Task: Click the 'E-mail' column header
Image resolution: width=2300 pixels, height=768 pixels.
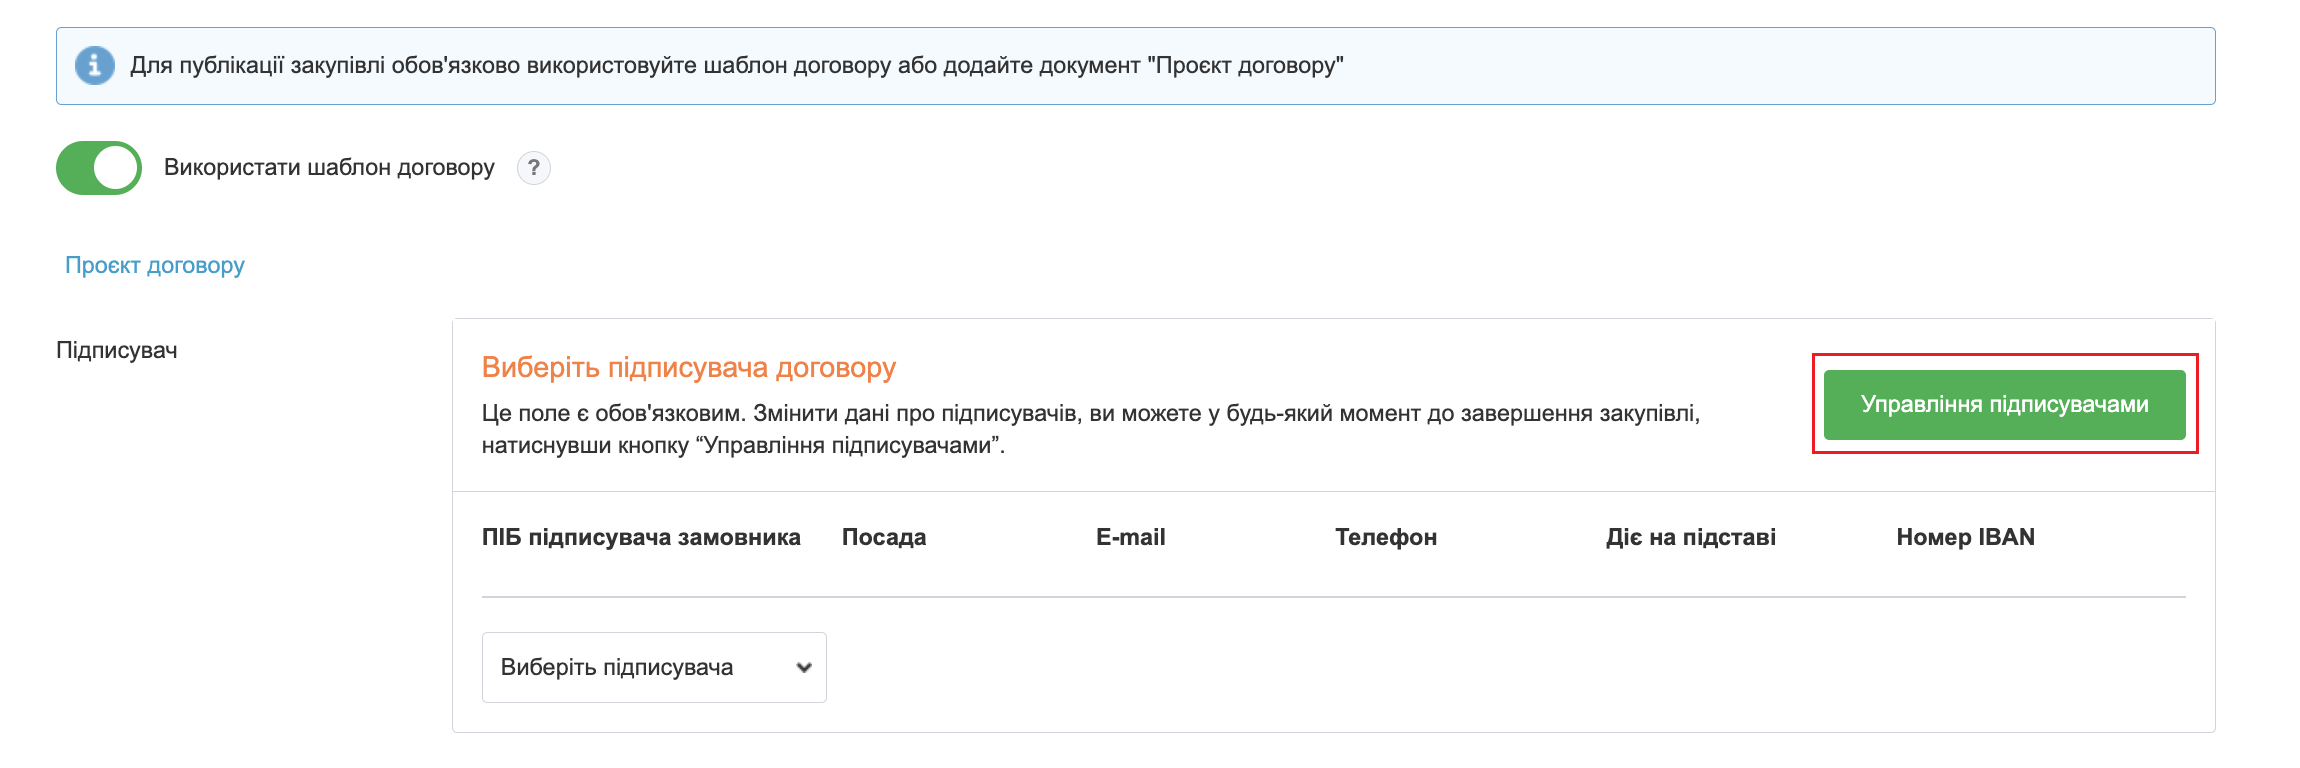Action: coord(1130,537)
